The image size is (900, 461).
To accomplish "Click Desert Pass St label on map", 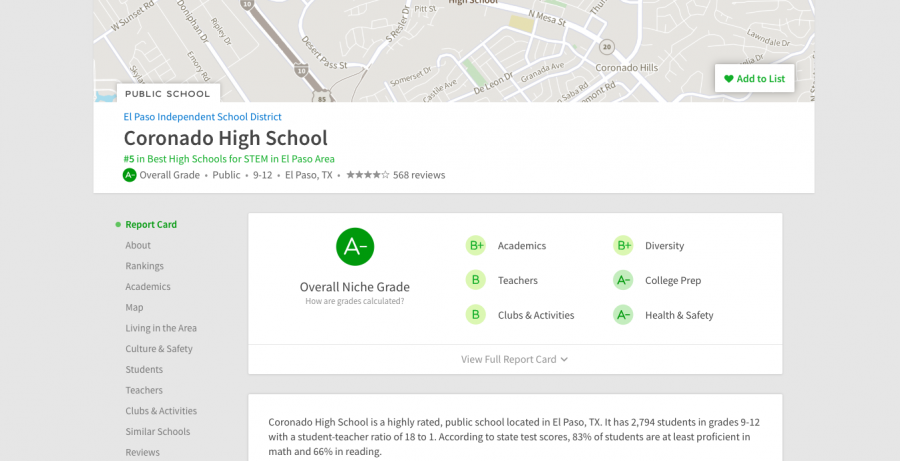I will (324, 53).
